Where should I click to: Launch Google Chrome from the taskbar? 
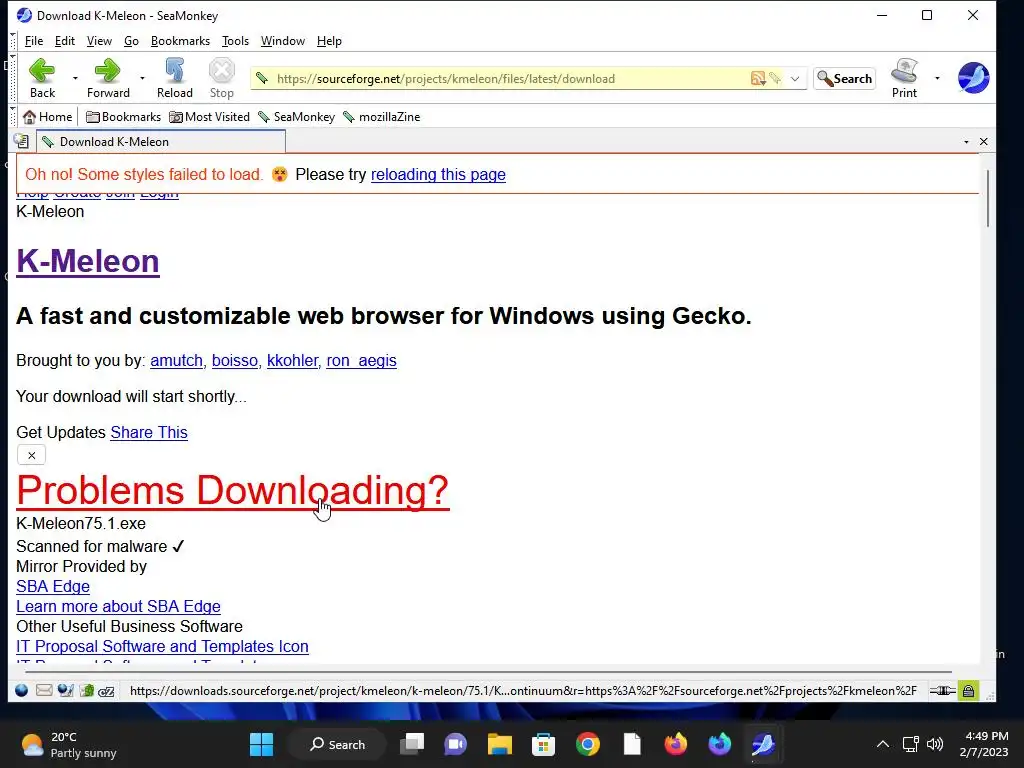[x=588, y=744]
